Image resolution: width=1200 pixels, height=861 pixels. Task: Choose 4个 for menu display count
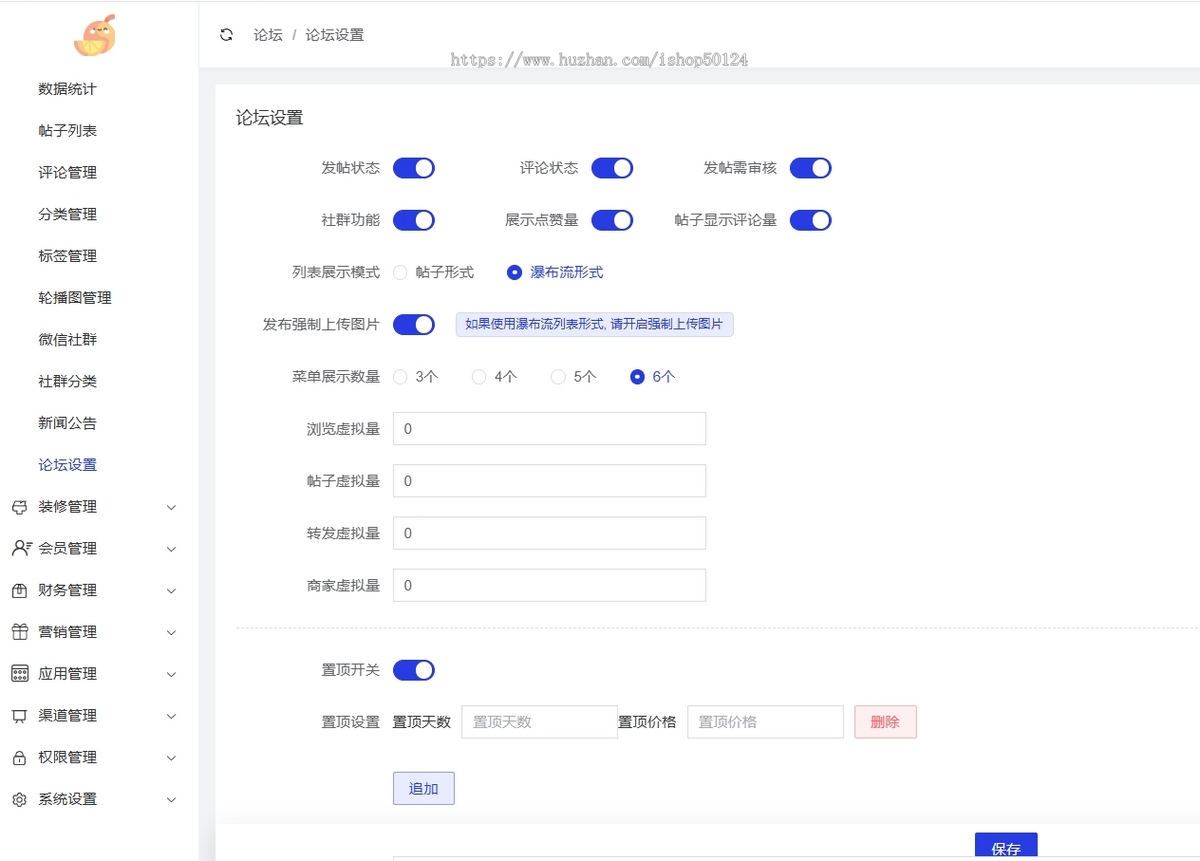point(495,377)
